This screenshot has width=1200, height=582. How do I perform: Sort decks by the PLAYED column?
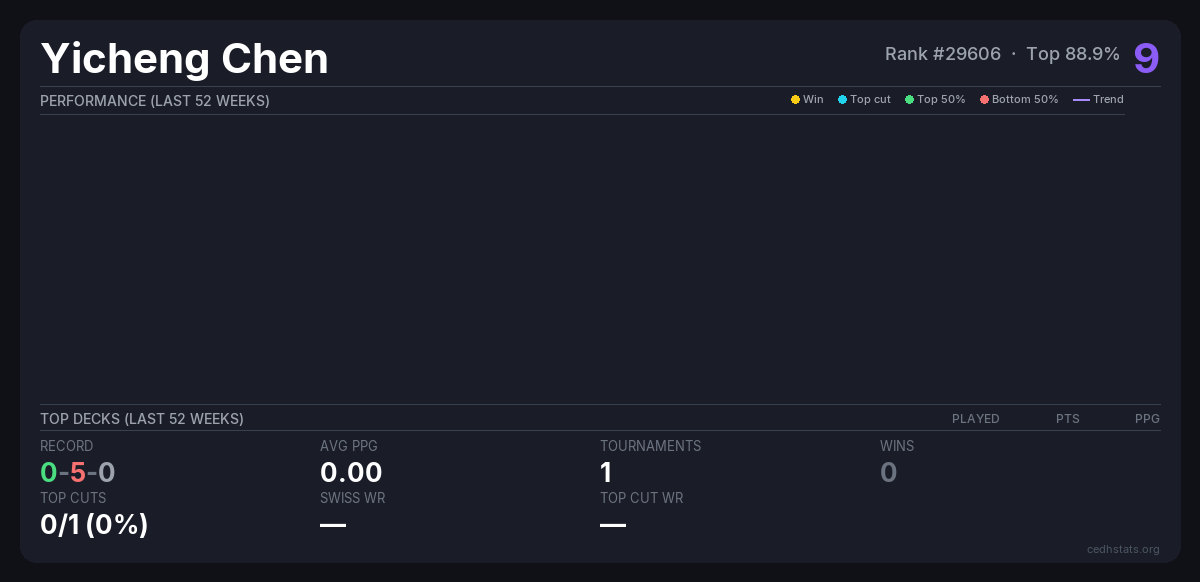(x=975, y=419)
